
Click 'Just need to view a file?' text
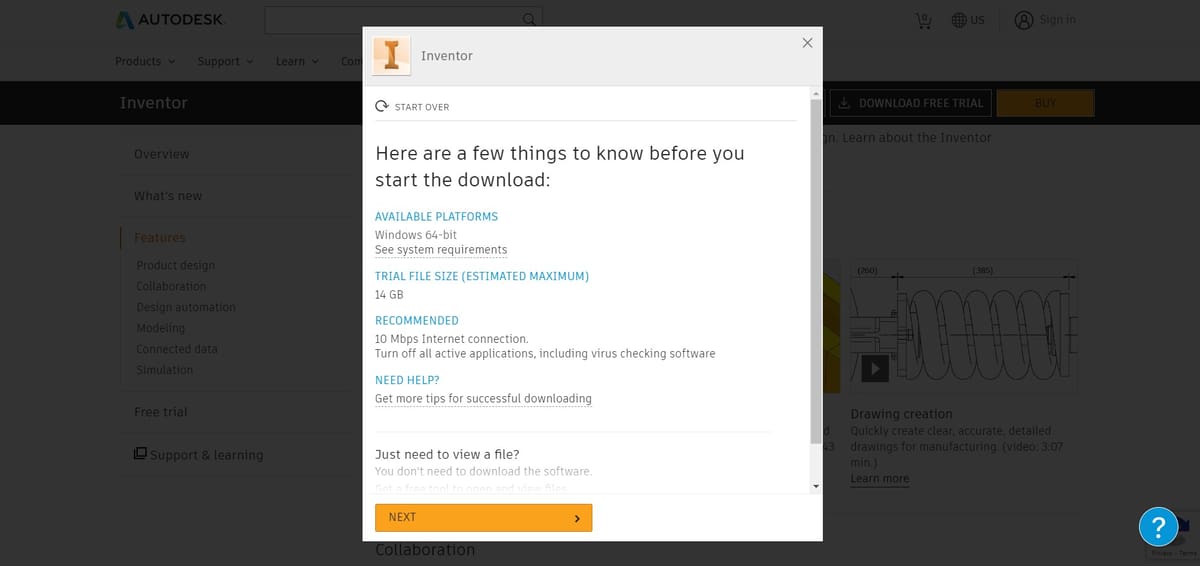click(x=447, y=454)
